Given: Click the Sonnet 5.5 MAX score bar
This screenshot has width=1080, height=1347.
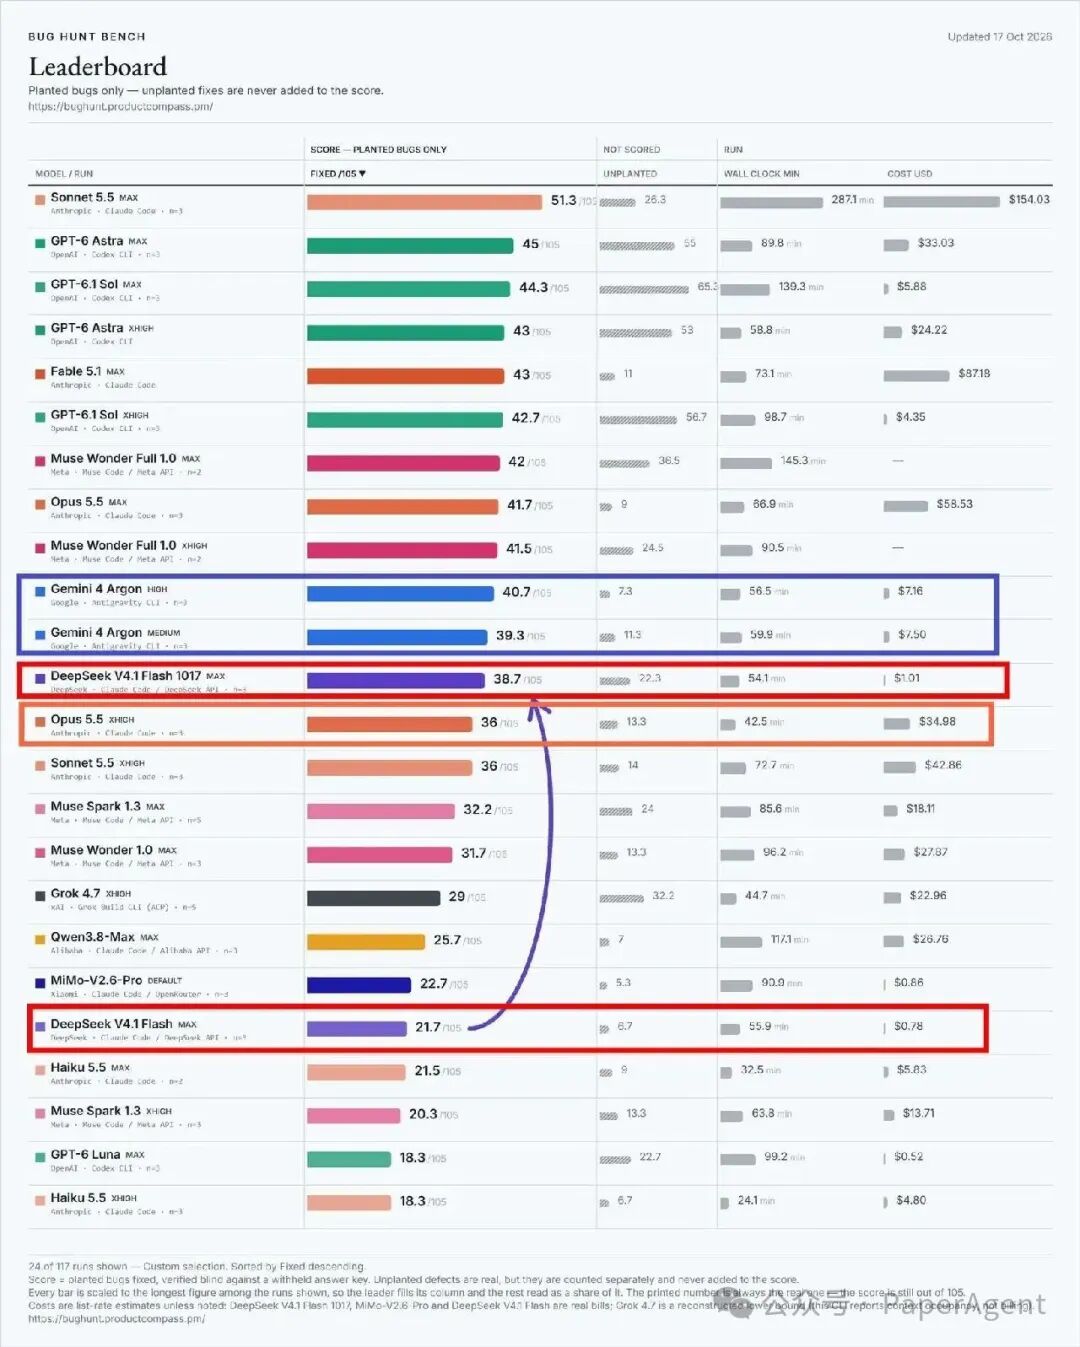Looking at the screenshot, I should 424,202.
